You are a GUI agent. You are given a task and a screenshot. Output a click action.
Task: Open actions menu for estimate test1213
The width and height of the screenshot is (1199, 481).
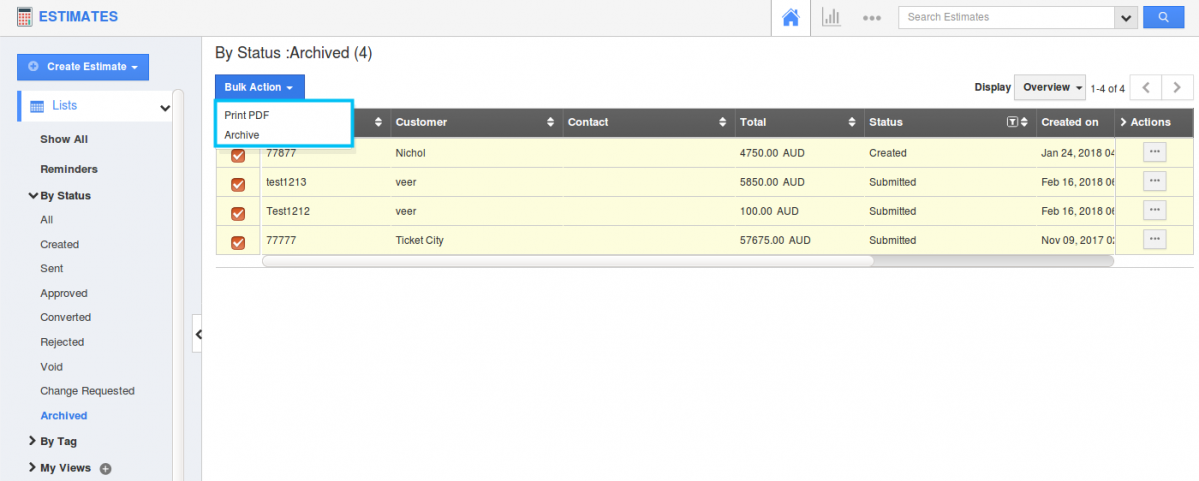(1155, 181)
